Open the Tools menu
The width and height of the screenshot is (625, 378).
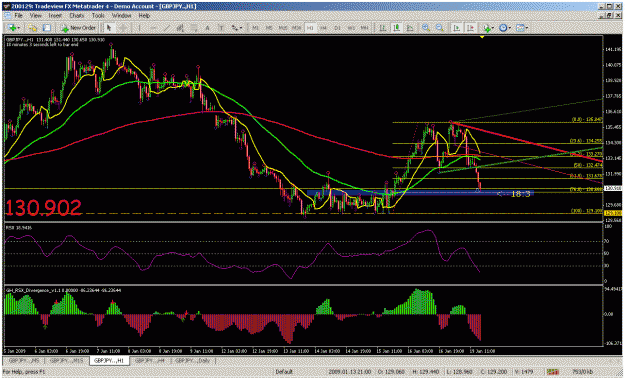(x=98, y=16)
